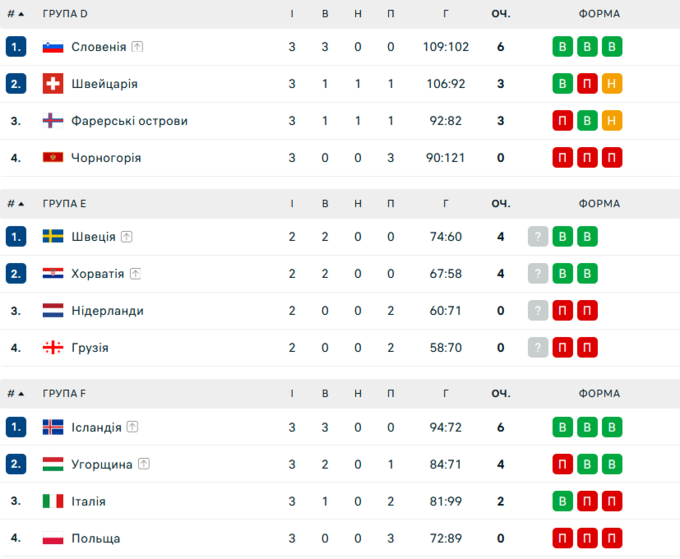Click the orange draw badge in Швейцарія's form

[612, 84]
